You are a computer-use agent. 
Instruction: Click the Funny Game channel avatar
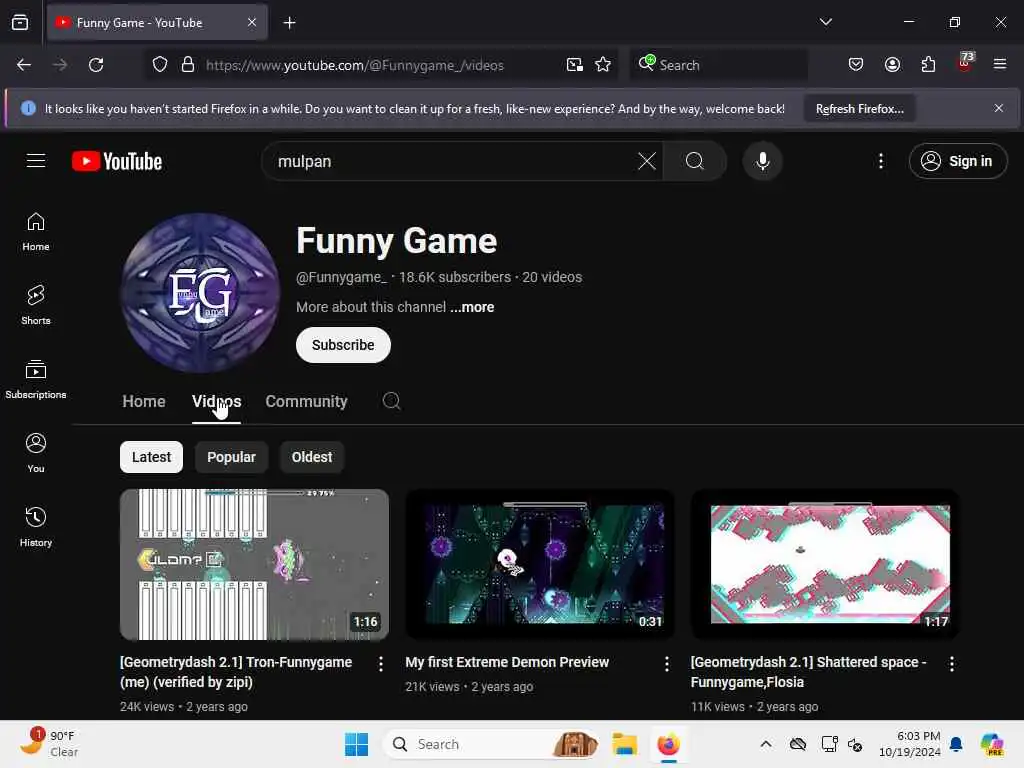click(x=200, y=293)
